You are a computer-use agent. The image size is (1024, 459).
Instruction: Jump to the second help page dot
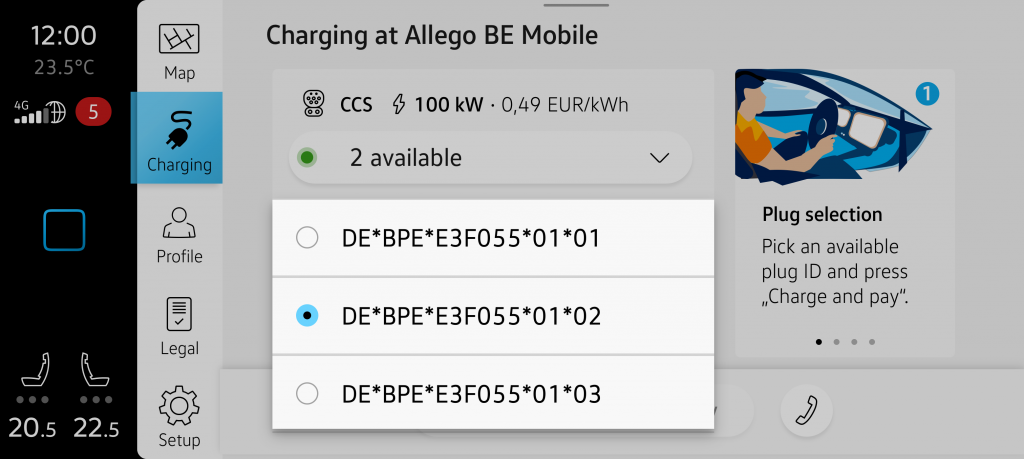click(837, 342)
